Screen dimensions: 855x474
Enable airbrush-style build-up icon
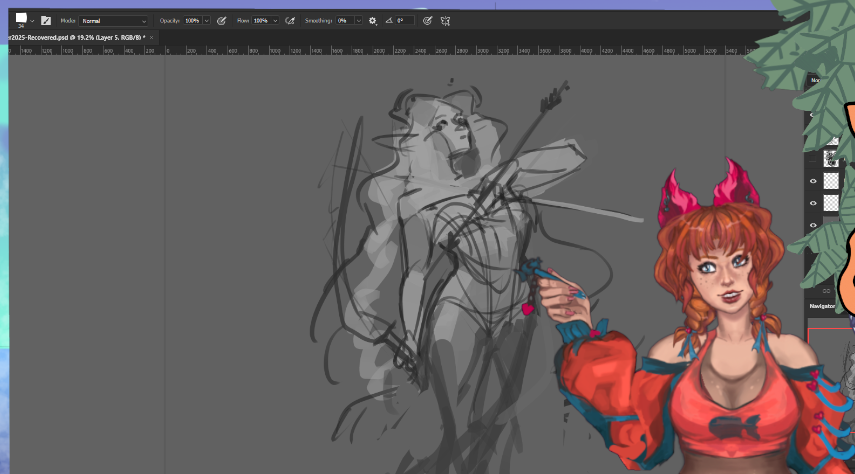[x=290, y=21]
